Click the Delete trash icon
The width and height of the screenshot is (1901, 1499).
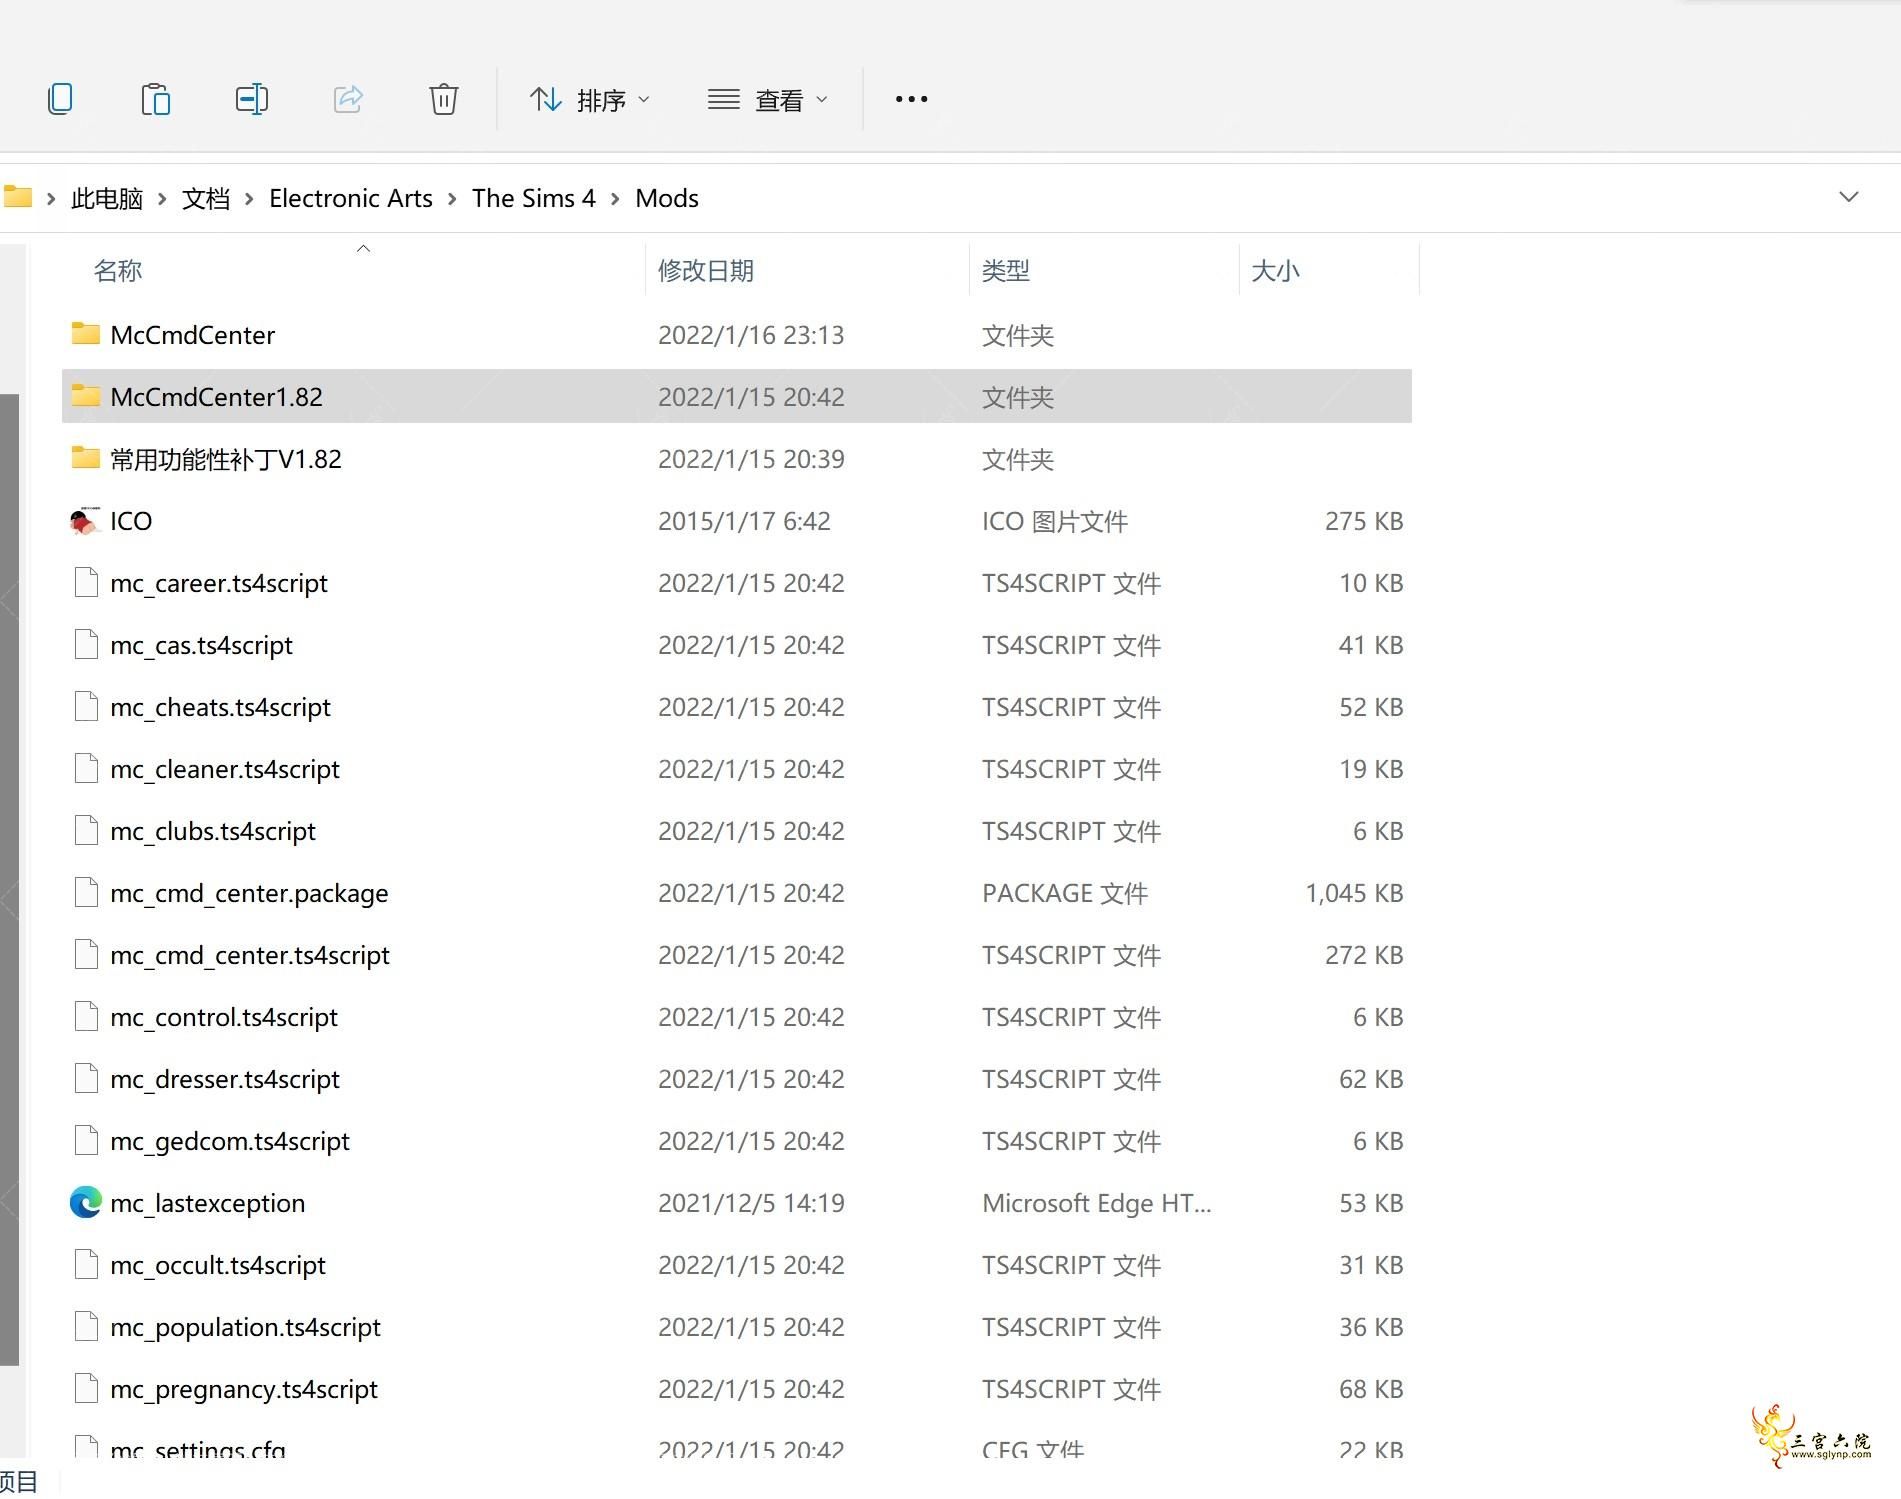[x=443, y=99]
